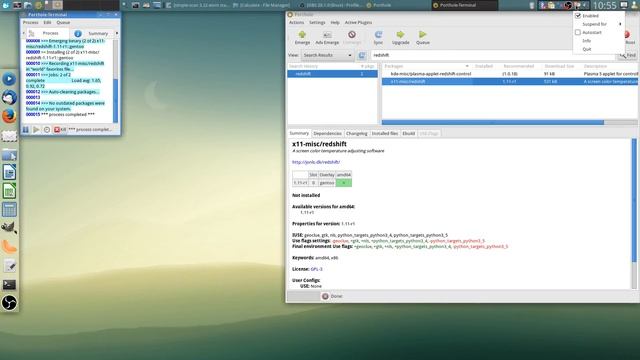Open Adv Emerge from the Porthole toolbar
The width and height of the screenshot is (640, 360).
(327, 37)
